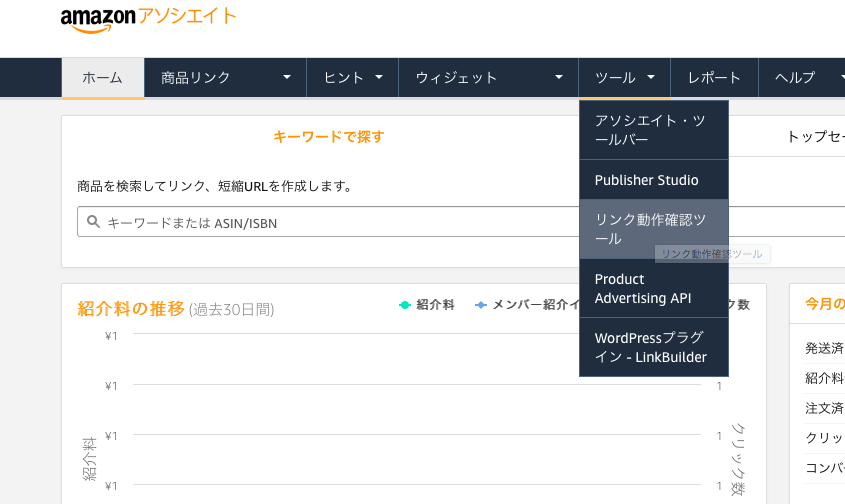Screen dimensions: 845x504
Task: Open the レポート menu
Action: coord(714,78)
